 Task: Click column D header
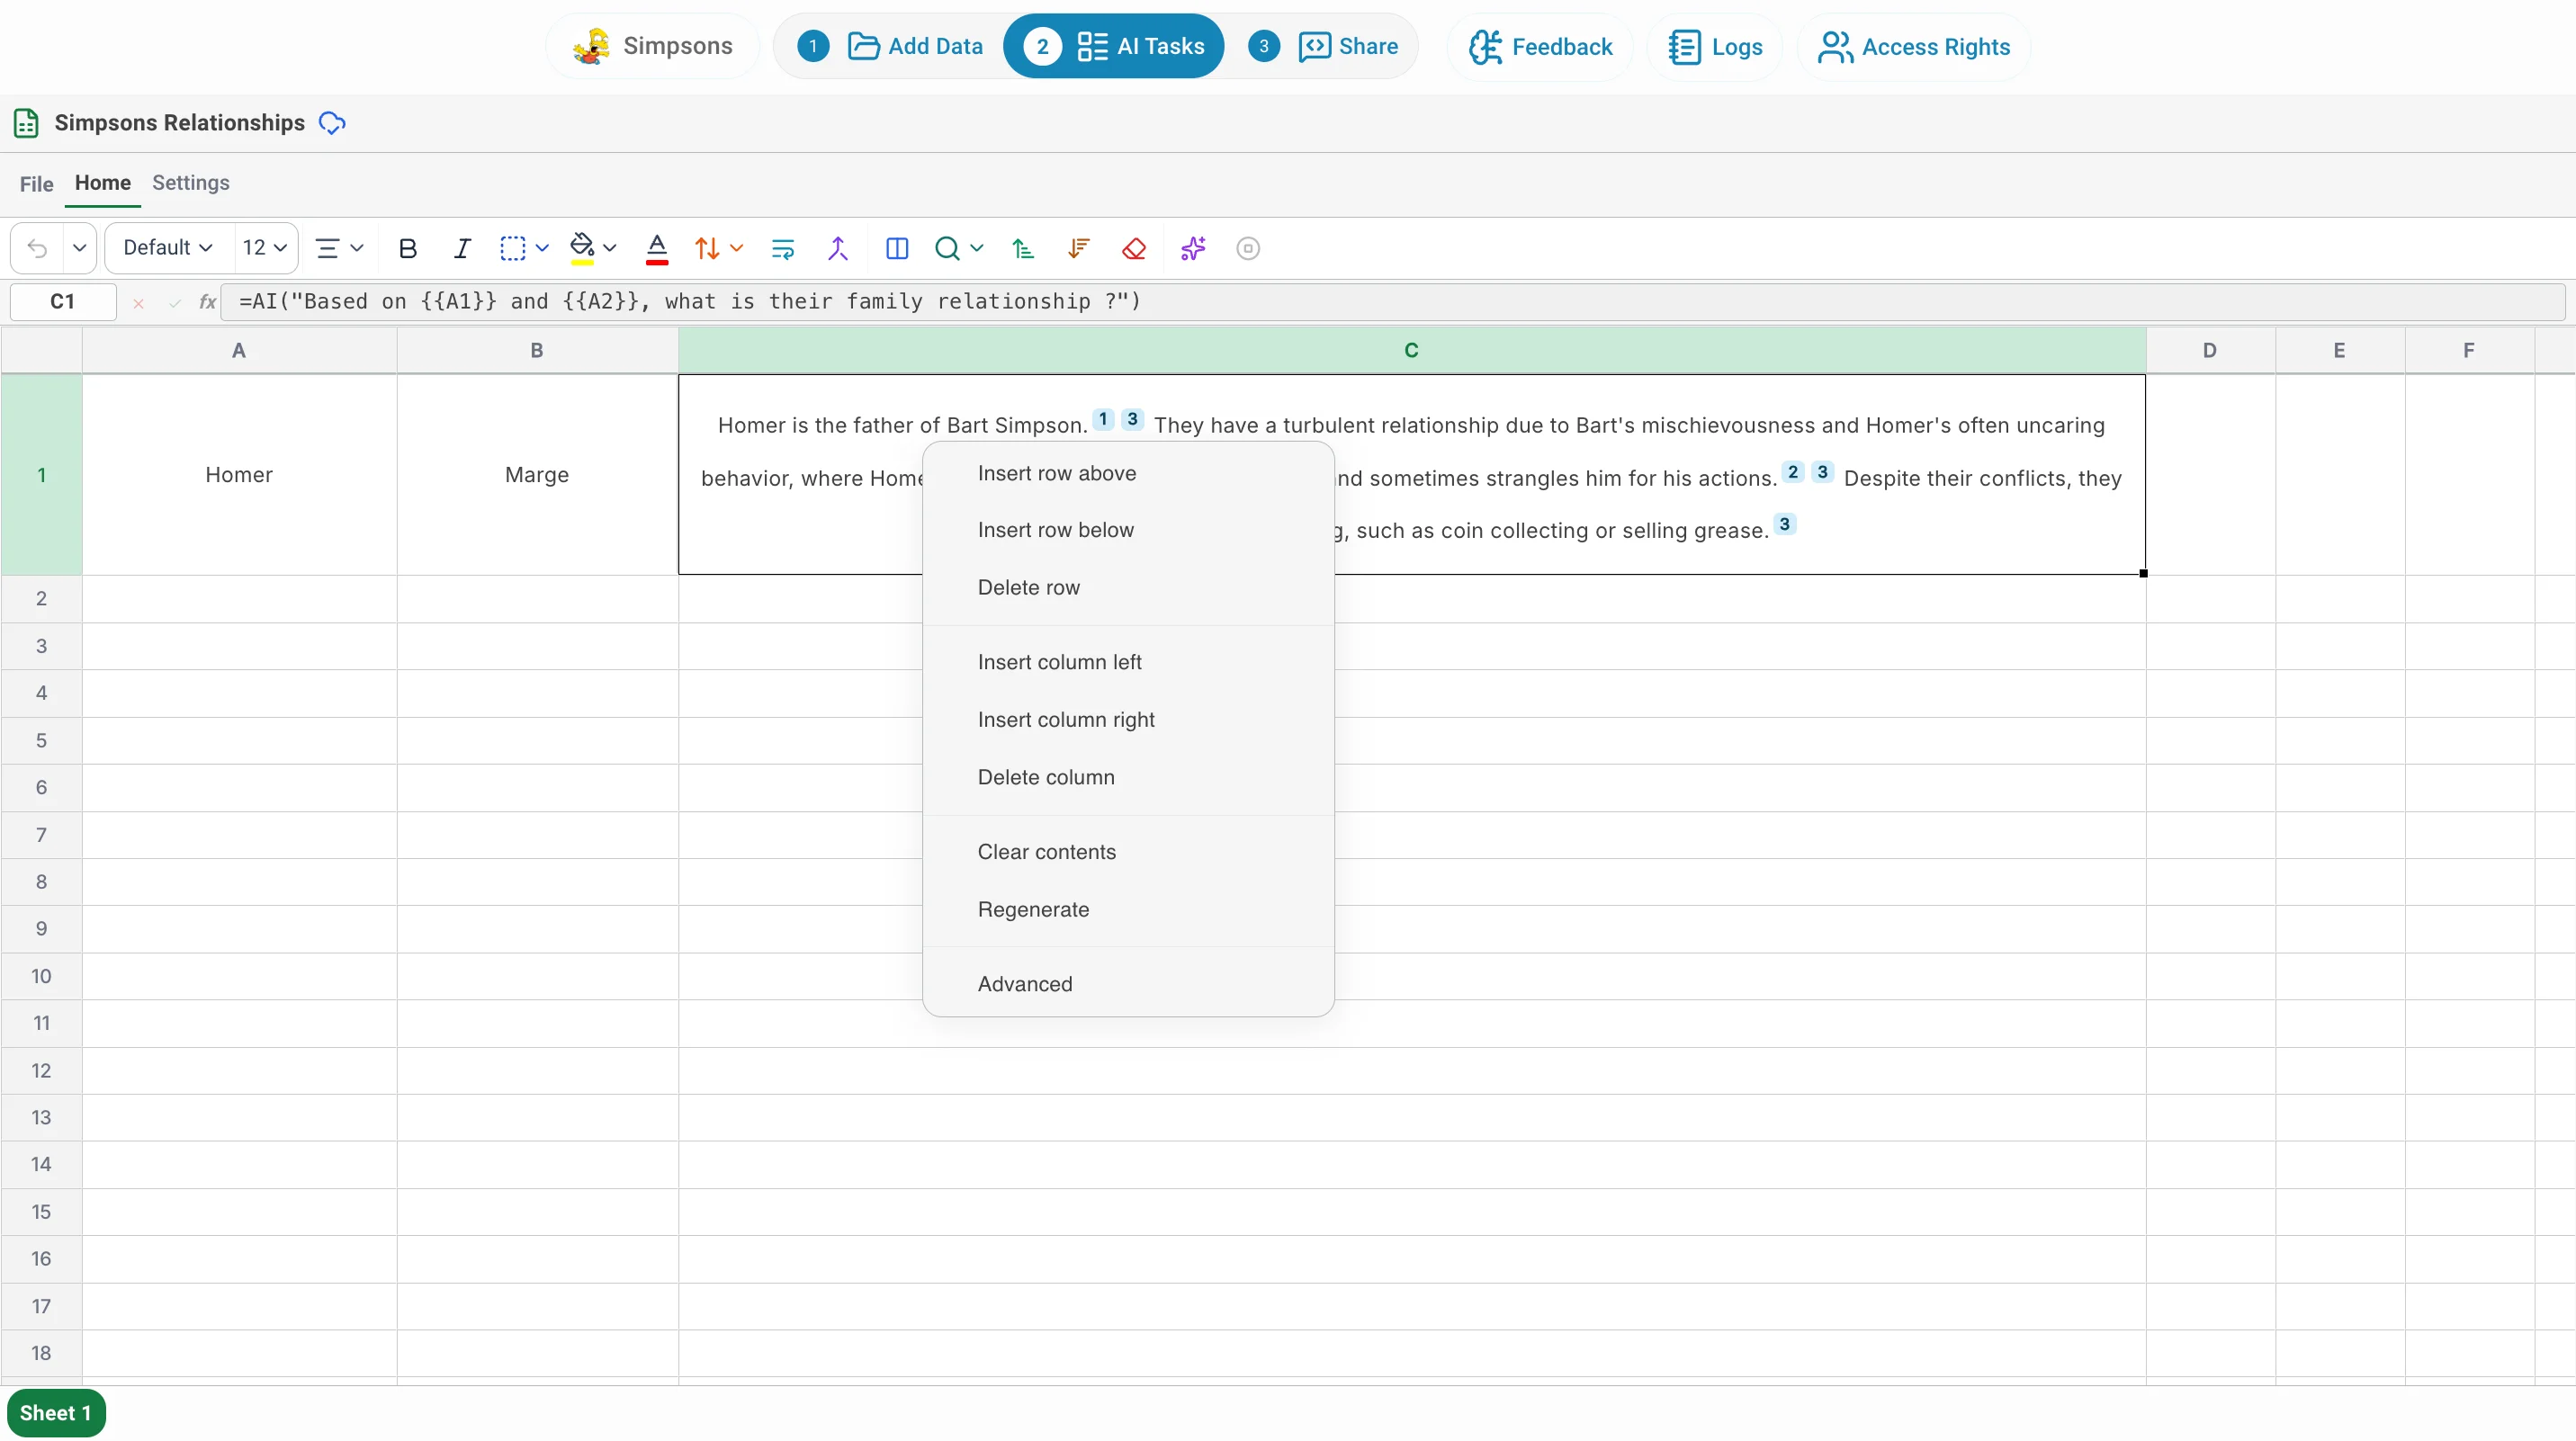point(2210,351)
